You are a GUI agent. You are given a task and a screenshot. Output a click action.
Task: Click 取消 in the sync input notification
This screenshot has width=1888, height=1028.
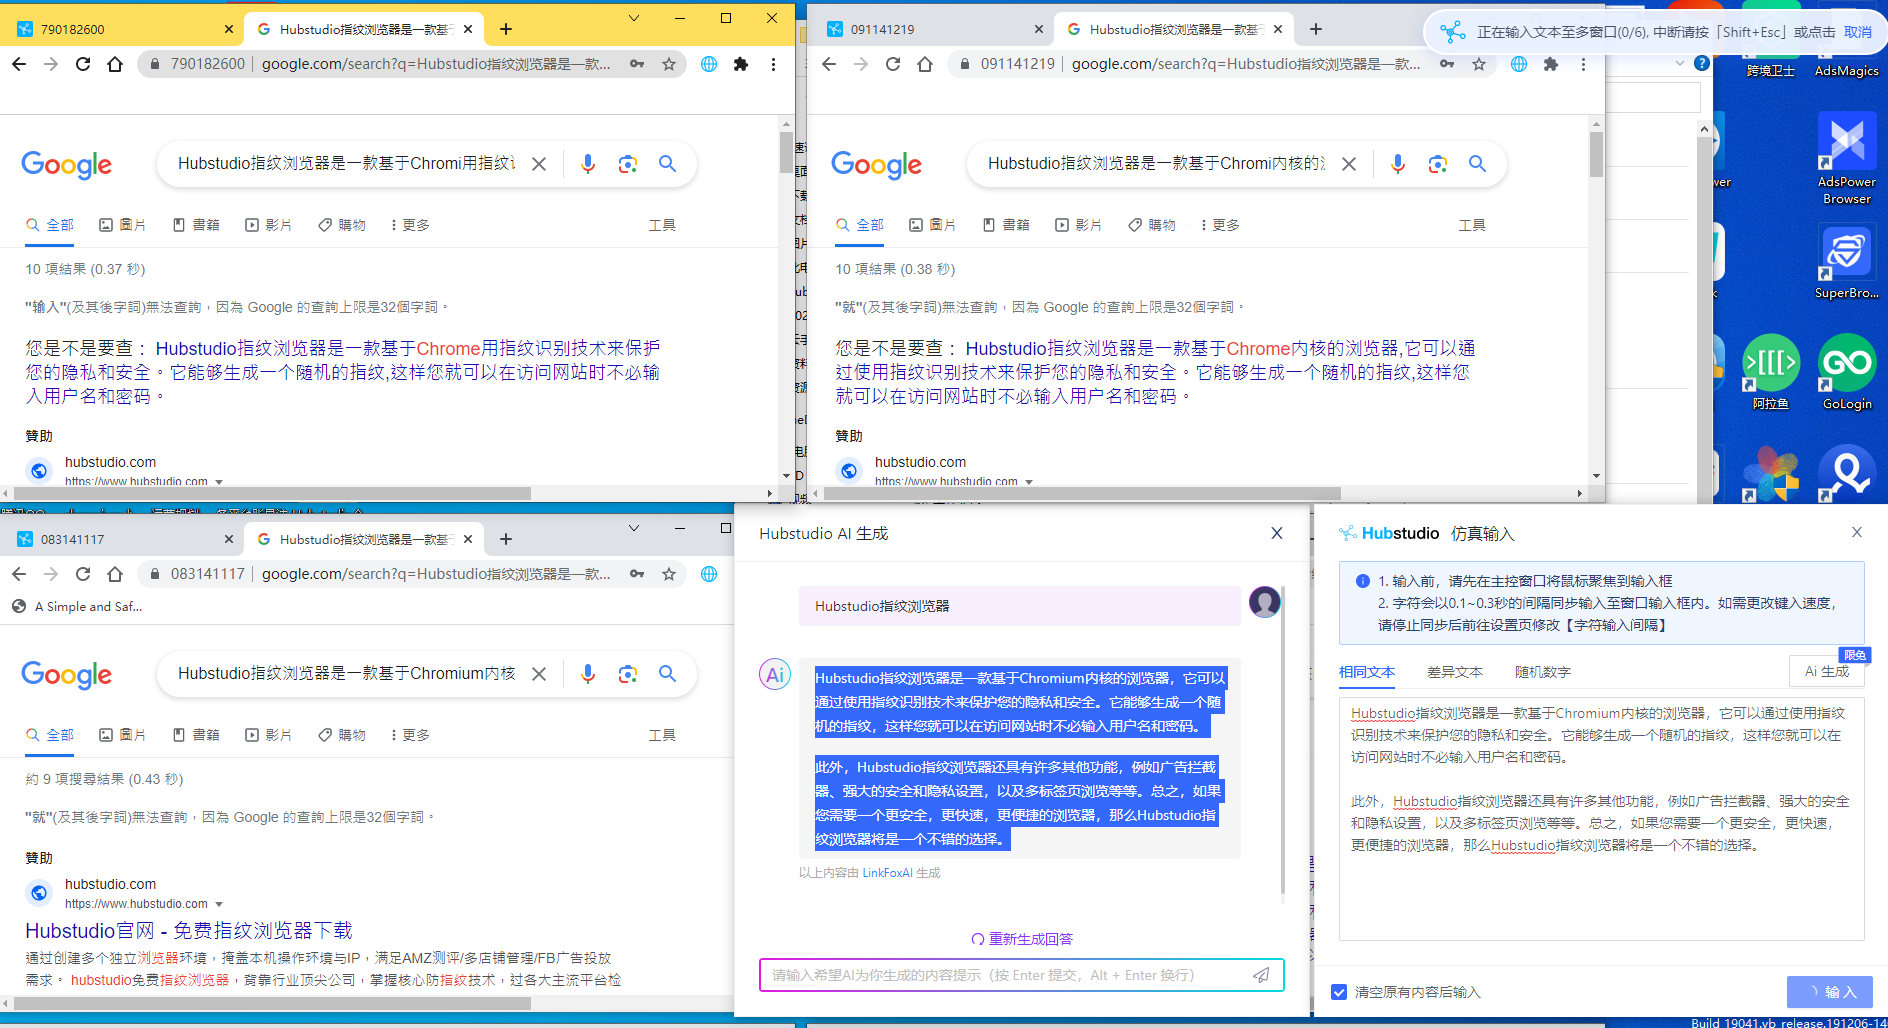tap(1858, 32)
